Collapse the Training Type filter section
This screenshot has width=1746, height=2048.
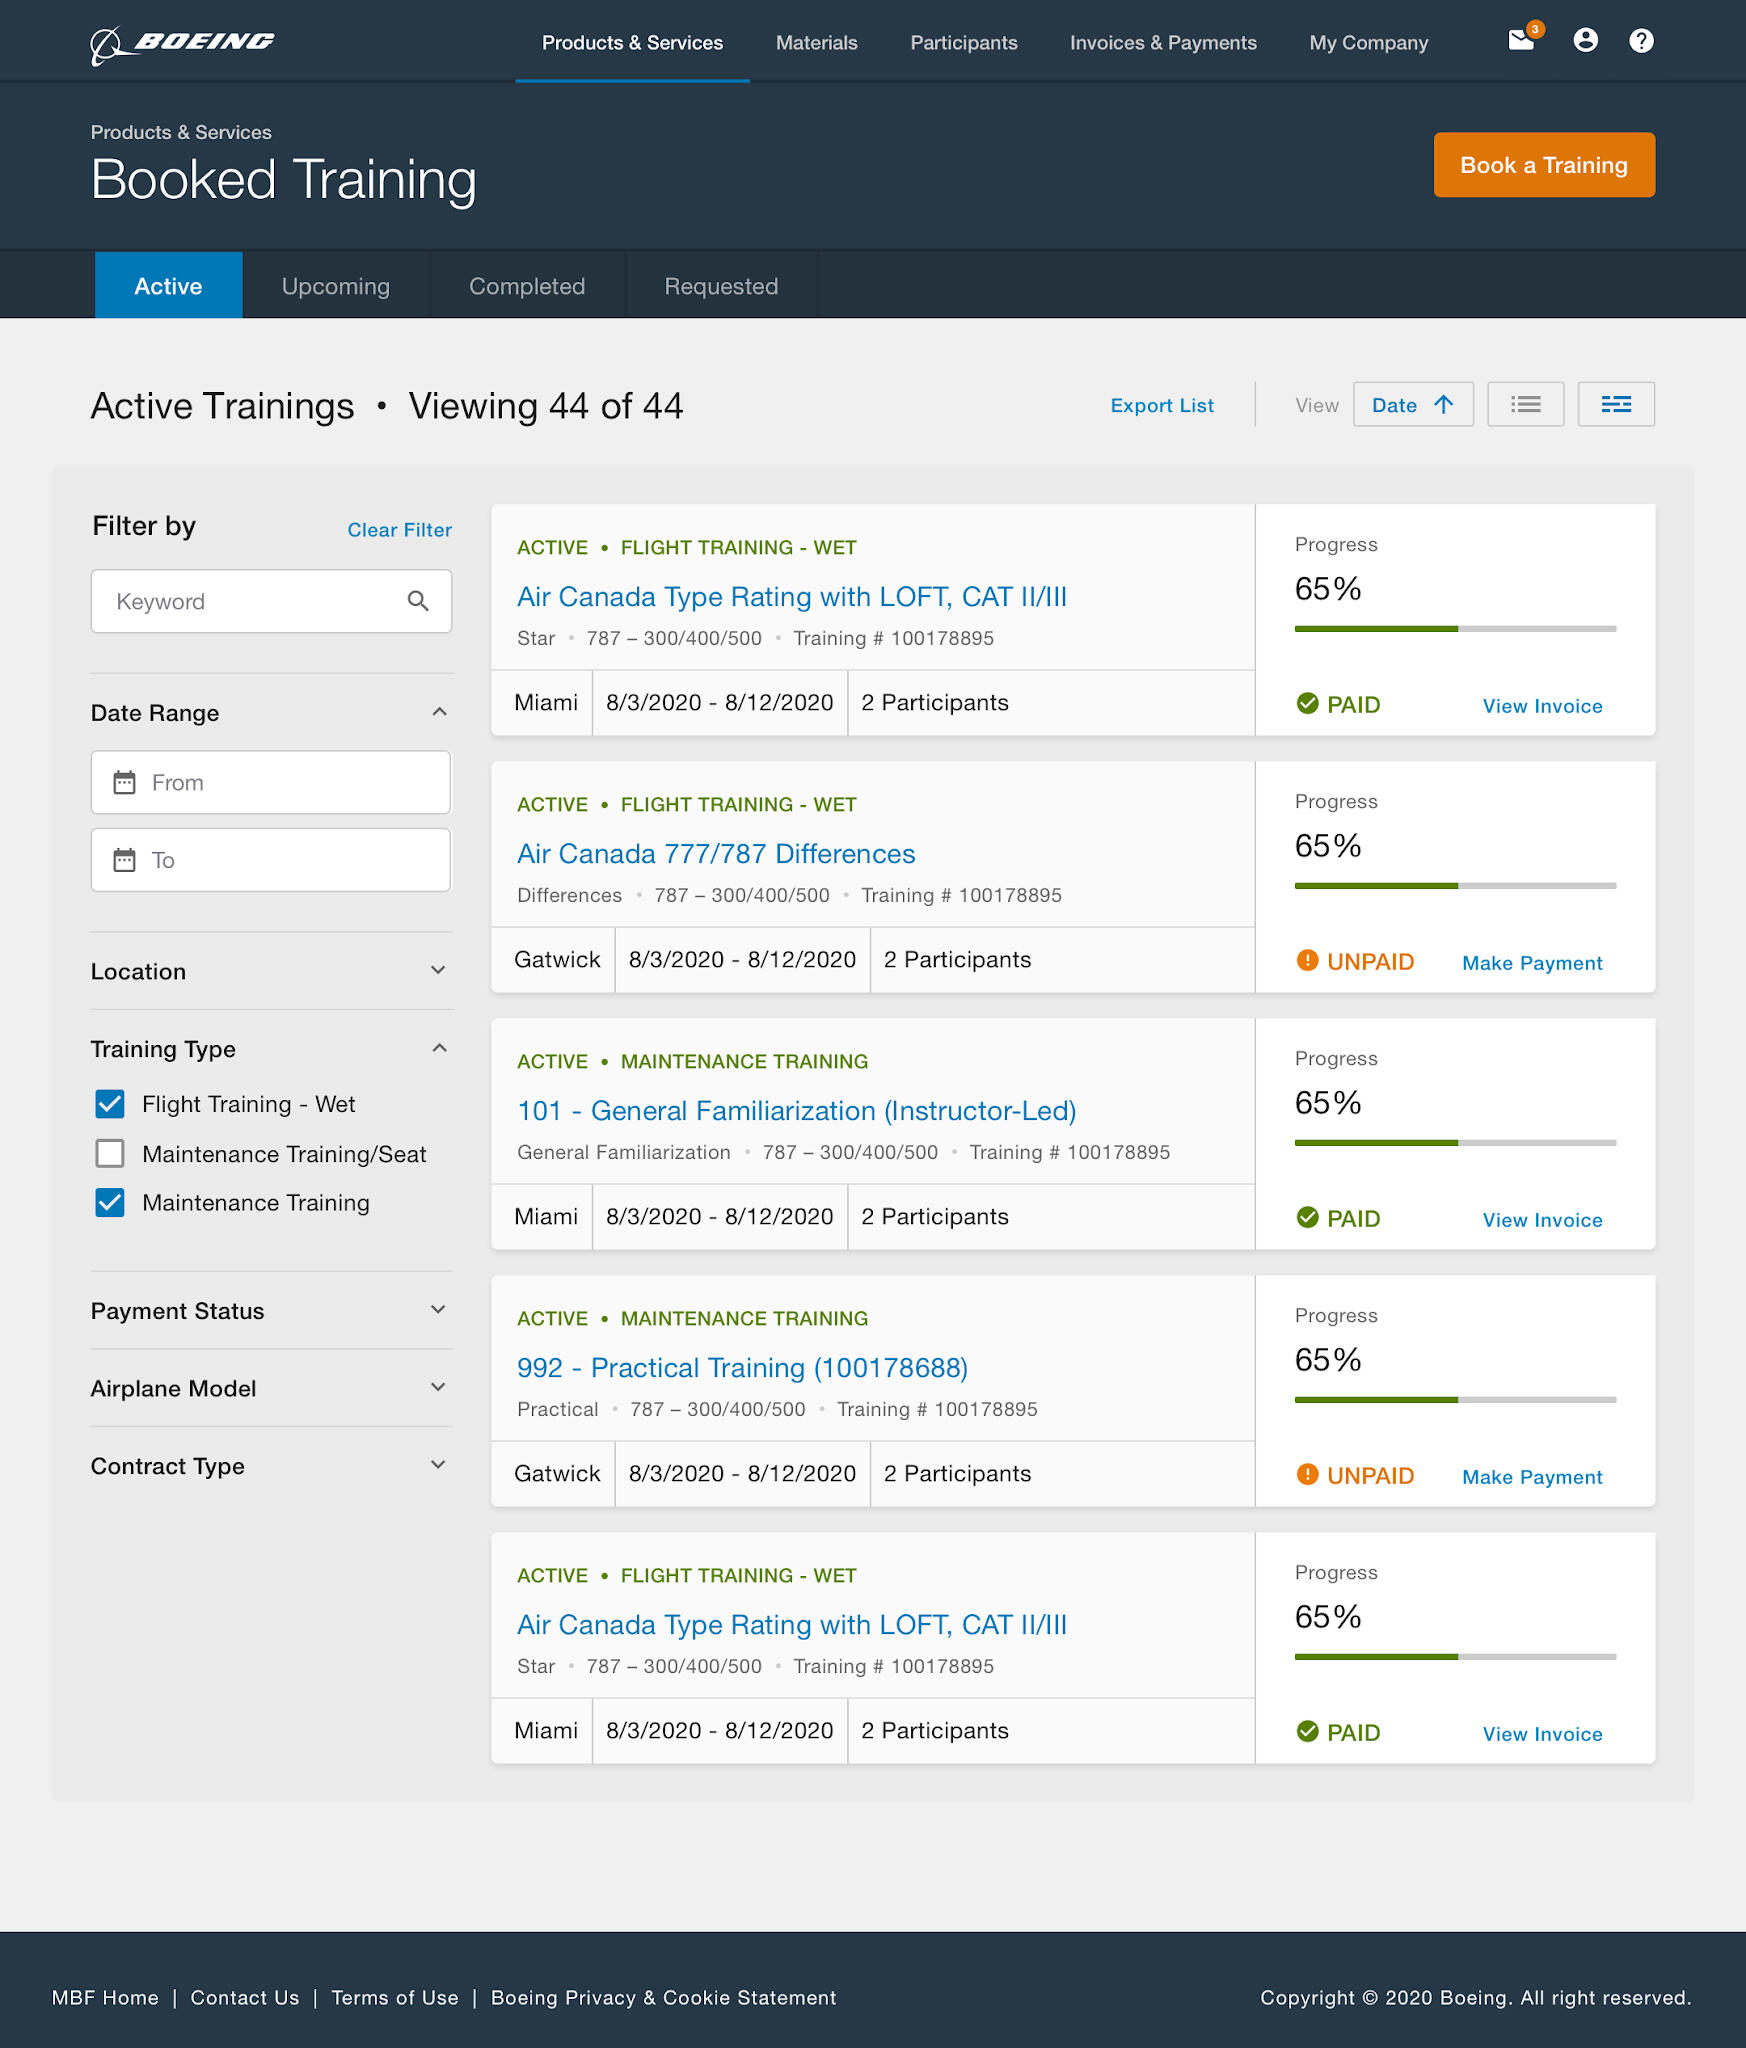tap(438, 1048)
